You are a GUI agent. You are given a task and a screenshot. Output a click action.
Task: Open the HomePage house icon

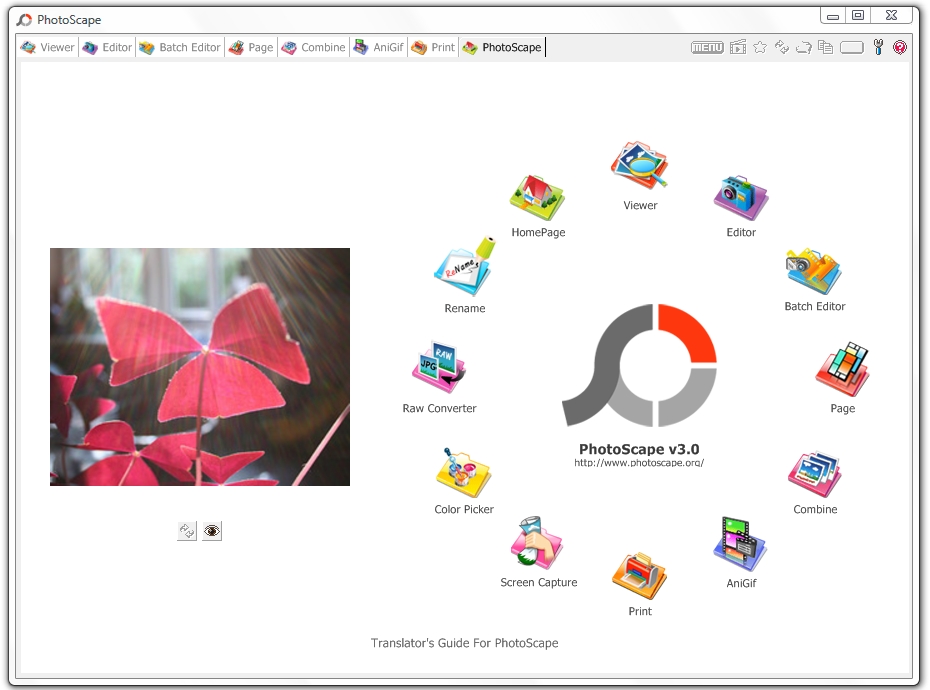537,198
